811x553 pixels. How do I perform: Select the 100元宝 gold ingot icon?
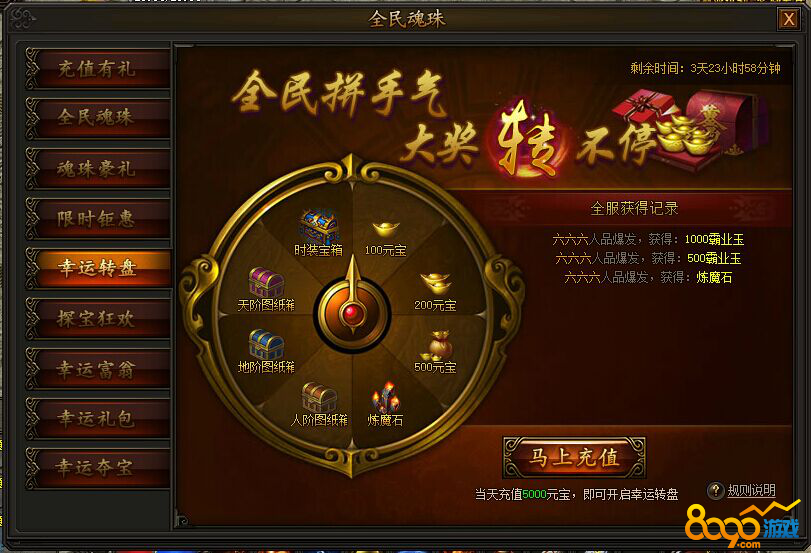tap(386, 228)
